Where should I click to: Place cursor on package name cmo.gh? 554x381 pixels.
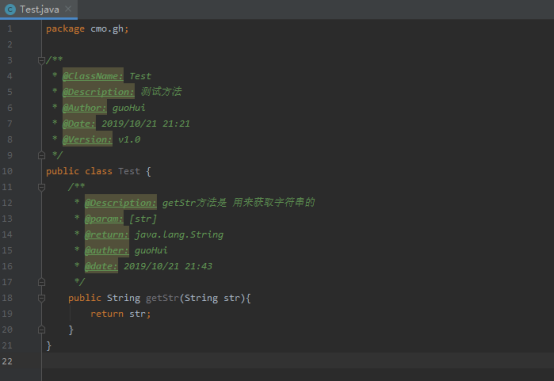click(x=107, y=29)
